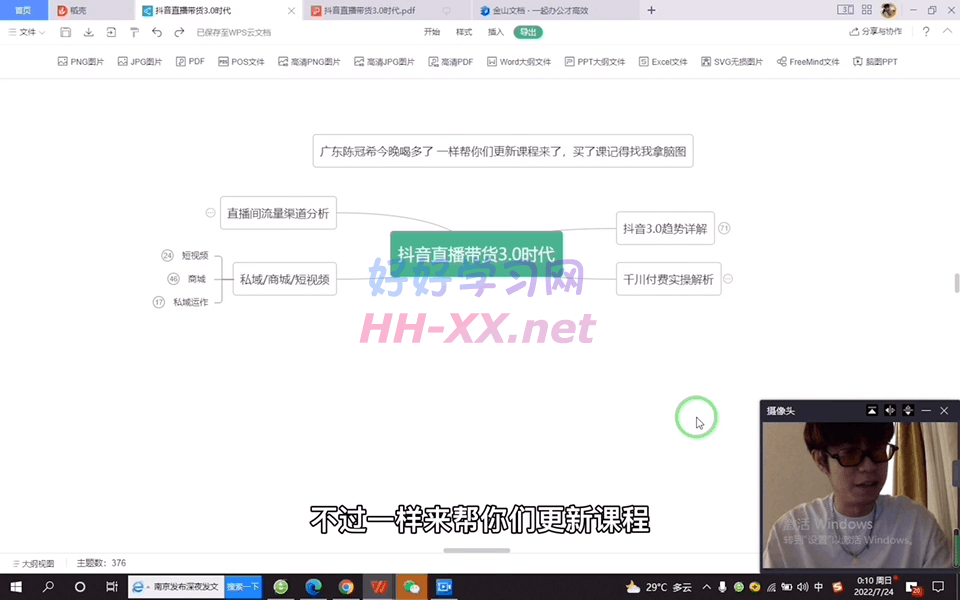
Task: Export as 脑图PPT
Action: point(876,62)
